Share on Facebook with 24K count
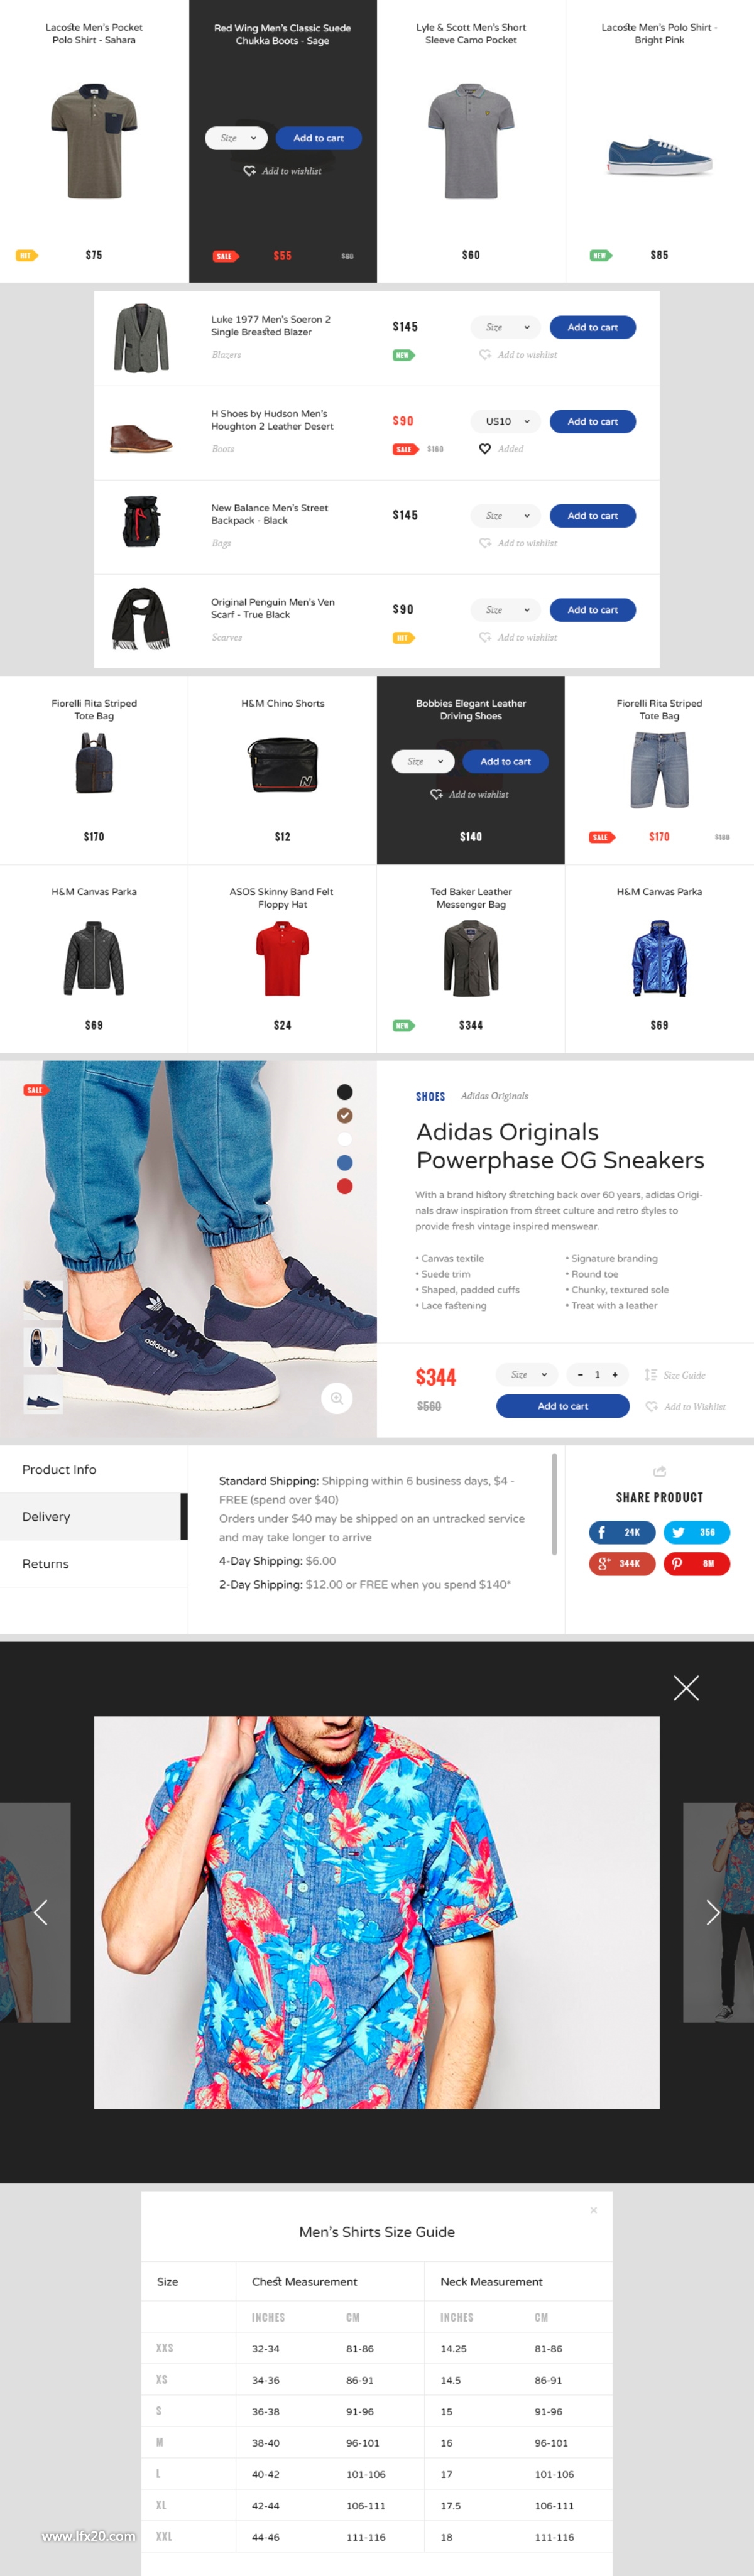Screen dimensions: 754x2576 click(x=622, y=1531)
